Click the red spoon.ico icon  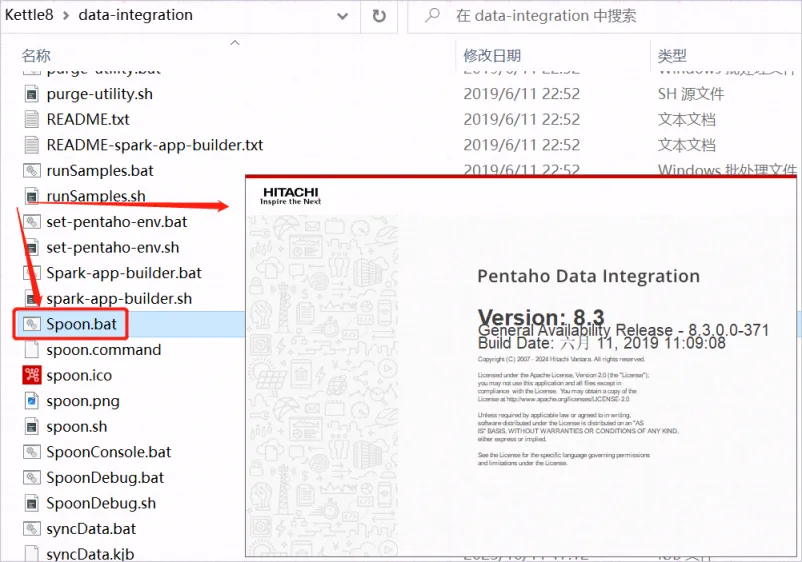coord(32,375)
